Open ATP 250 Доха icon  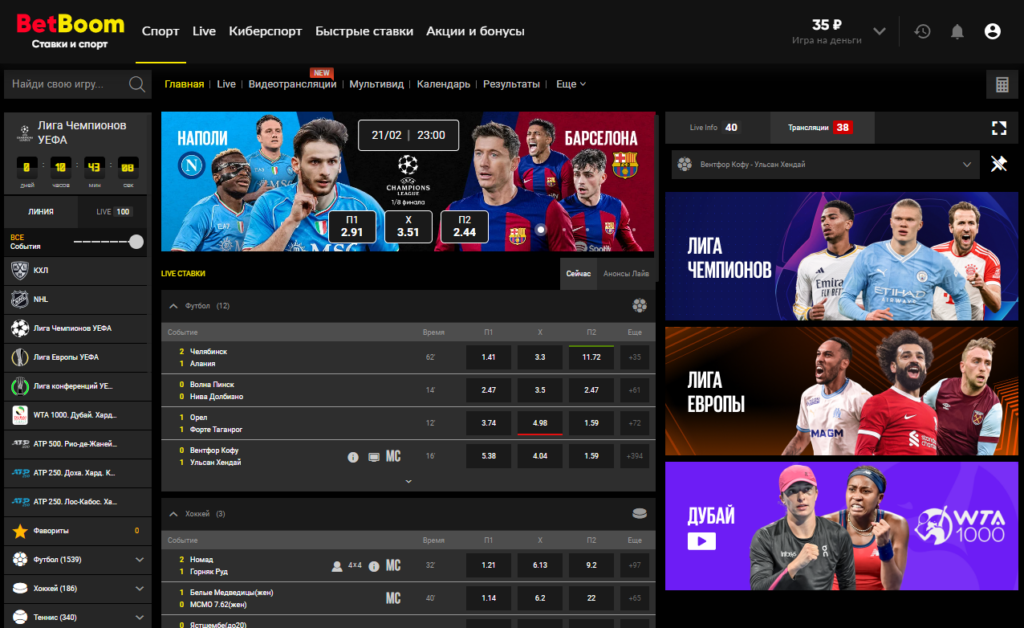point(20,473)
